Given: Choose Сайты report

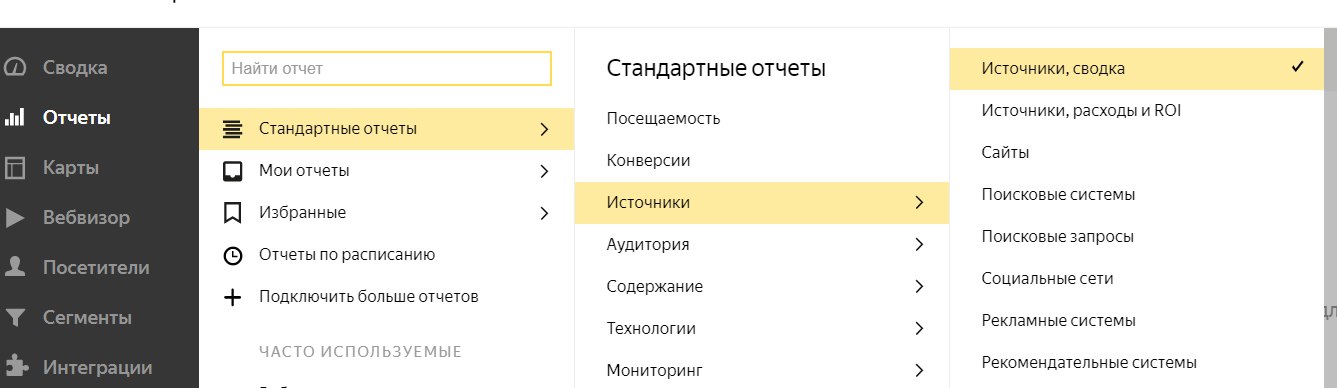Looking at the screenshot, I should 1005,153.
